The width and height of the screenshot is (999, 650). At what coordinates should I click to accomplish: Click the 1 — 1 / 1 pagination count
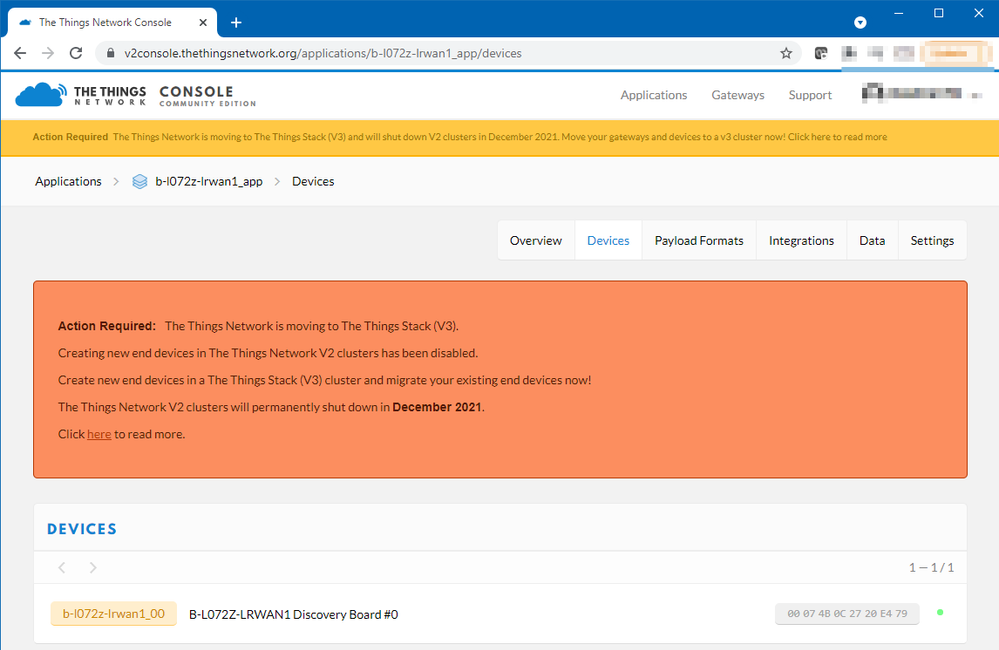click(931, 567)
